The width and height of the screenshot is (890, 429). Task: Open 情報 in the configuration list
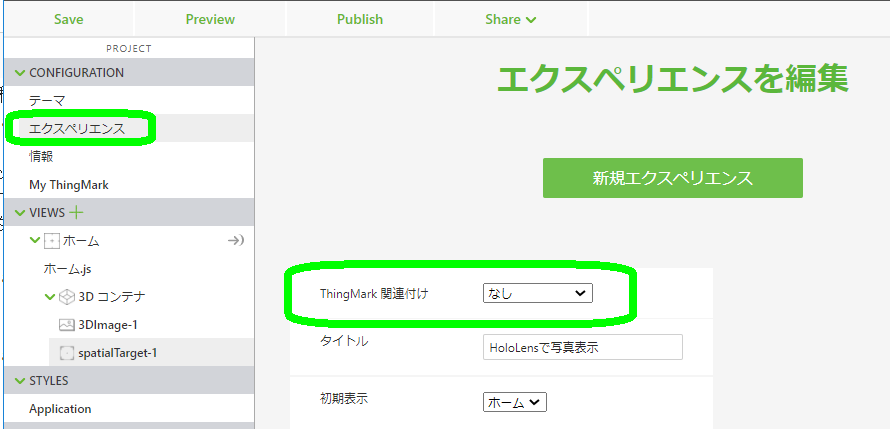[41, 157]
